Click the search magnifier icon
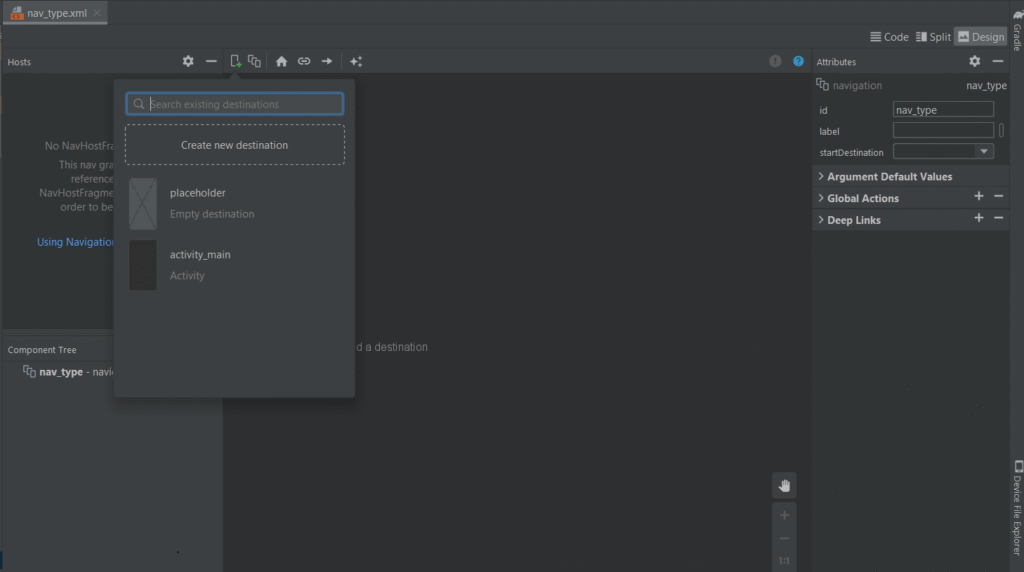This screenshot has width=1024, height=572. (x=138, y=104)
